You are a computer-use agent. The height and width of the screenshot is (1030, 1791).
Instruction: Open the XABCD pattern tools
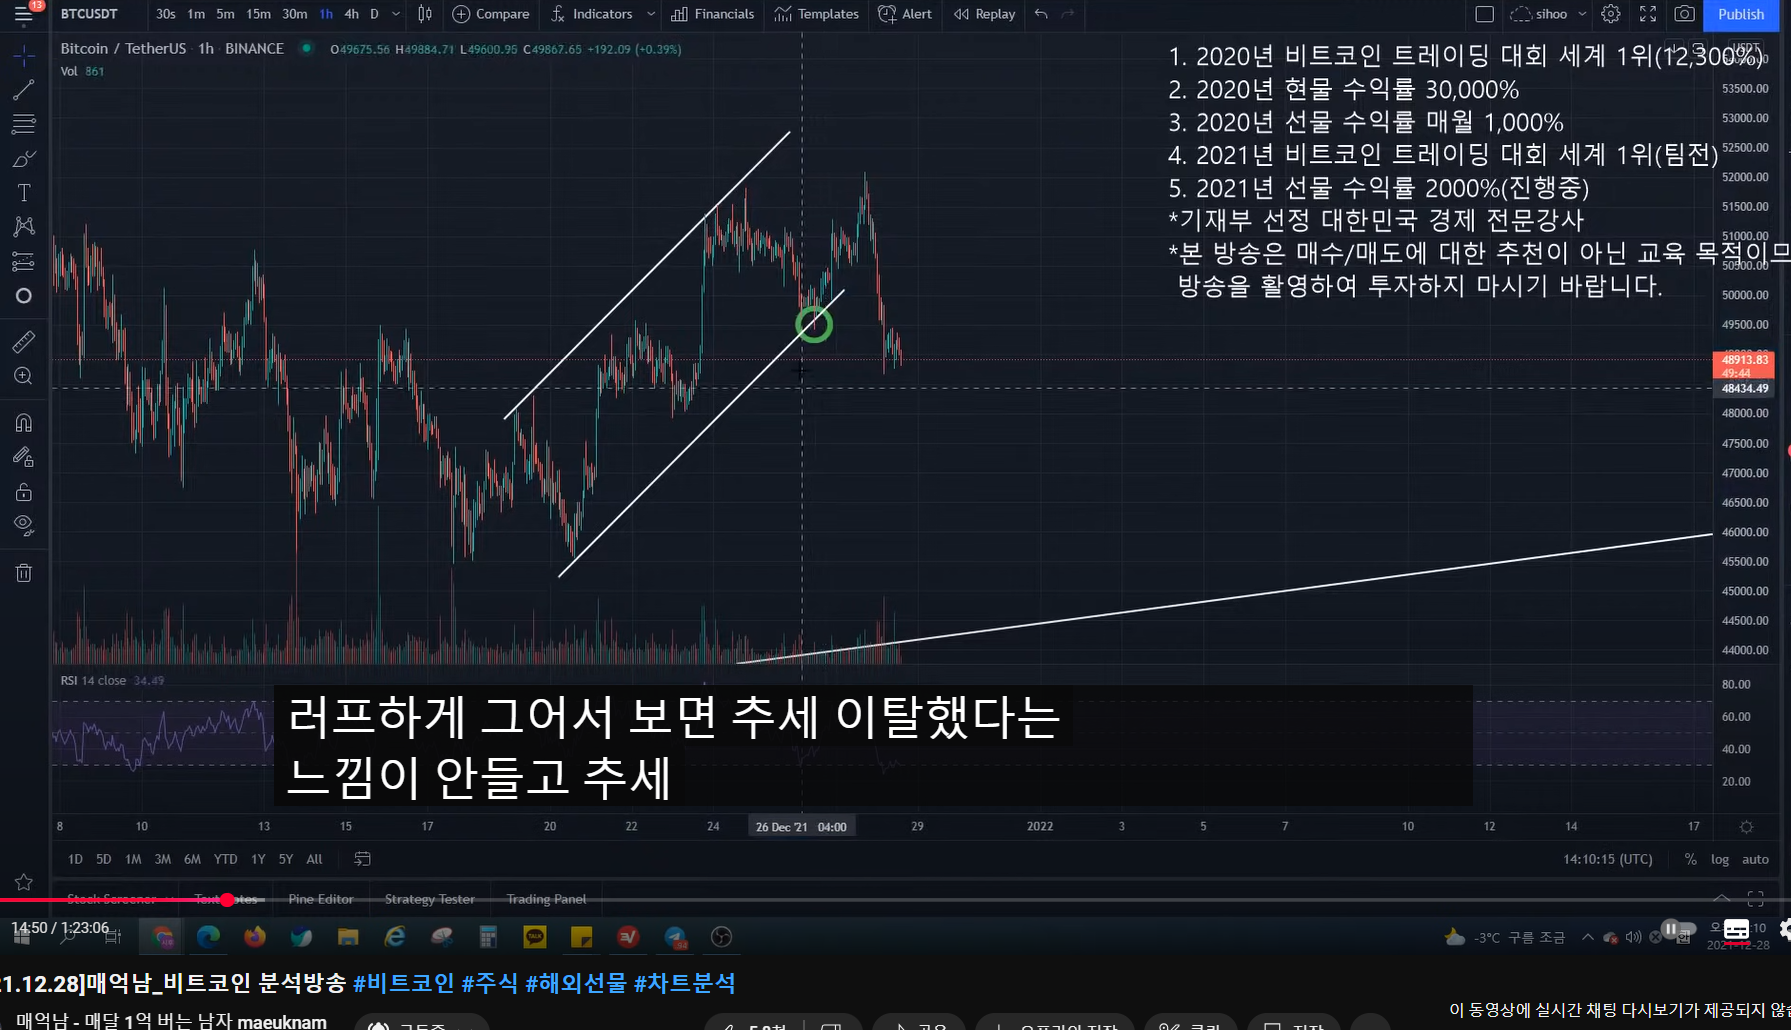23,227
